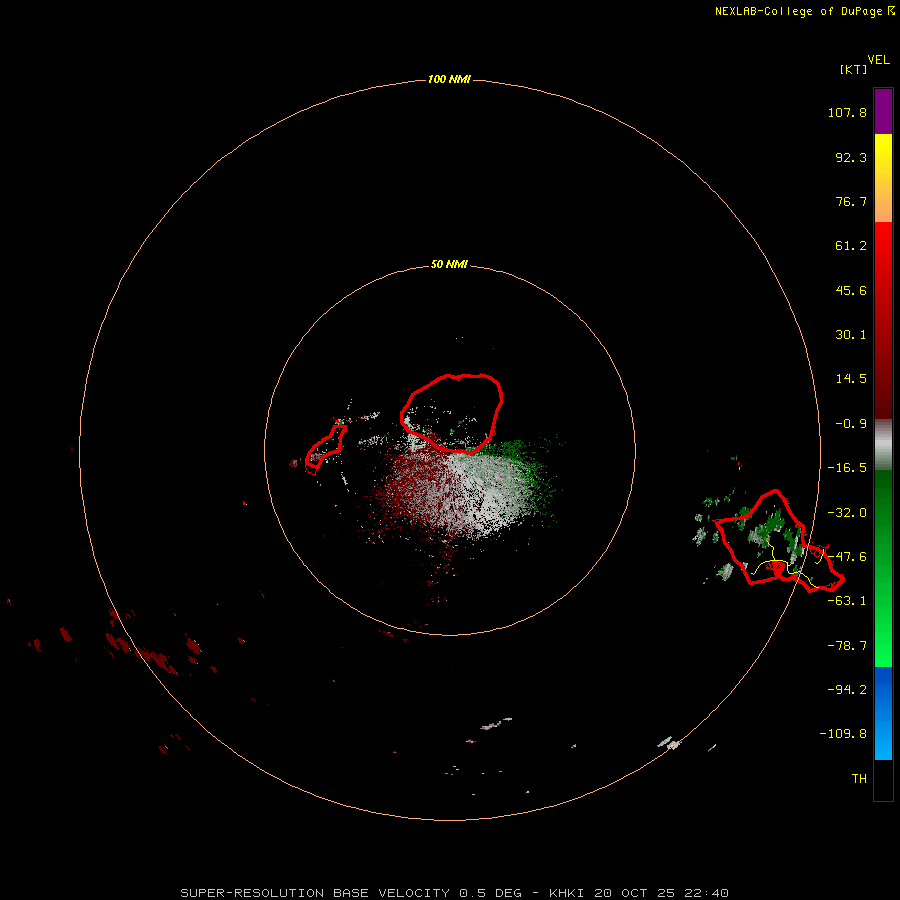Click the 76.7 velocity scale value
This screenshot has width=900, height=900.
851,201
